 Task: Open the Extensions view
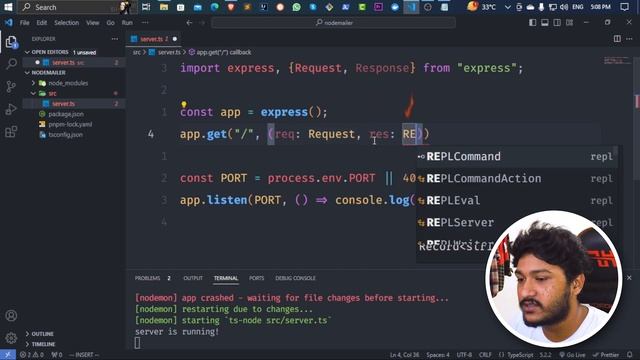pos(11,131)
